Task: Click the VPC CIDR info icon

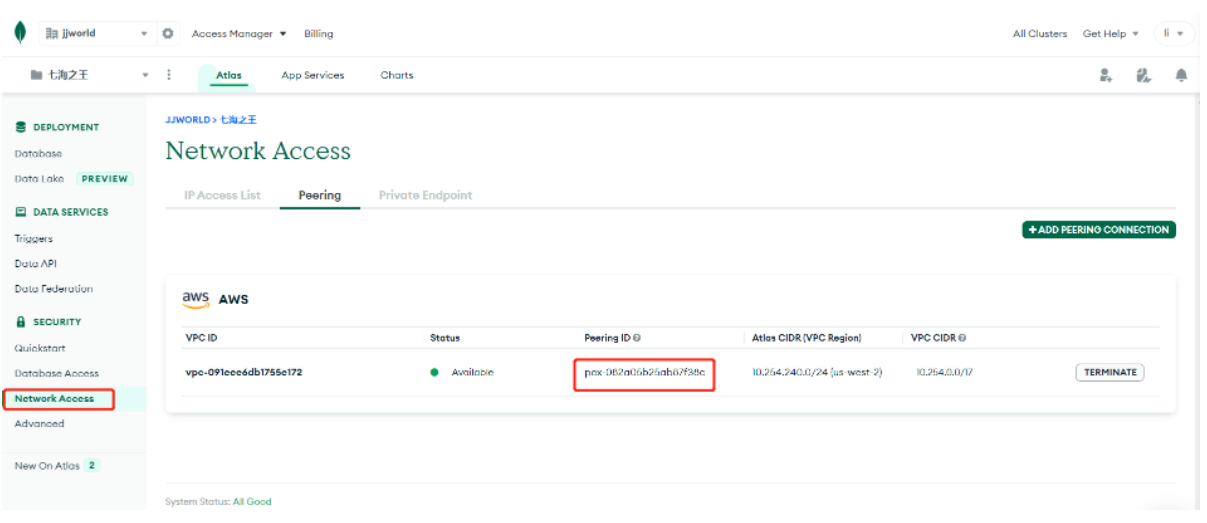Action: pos(962,338)
